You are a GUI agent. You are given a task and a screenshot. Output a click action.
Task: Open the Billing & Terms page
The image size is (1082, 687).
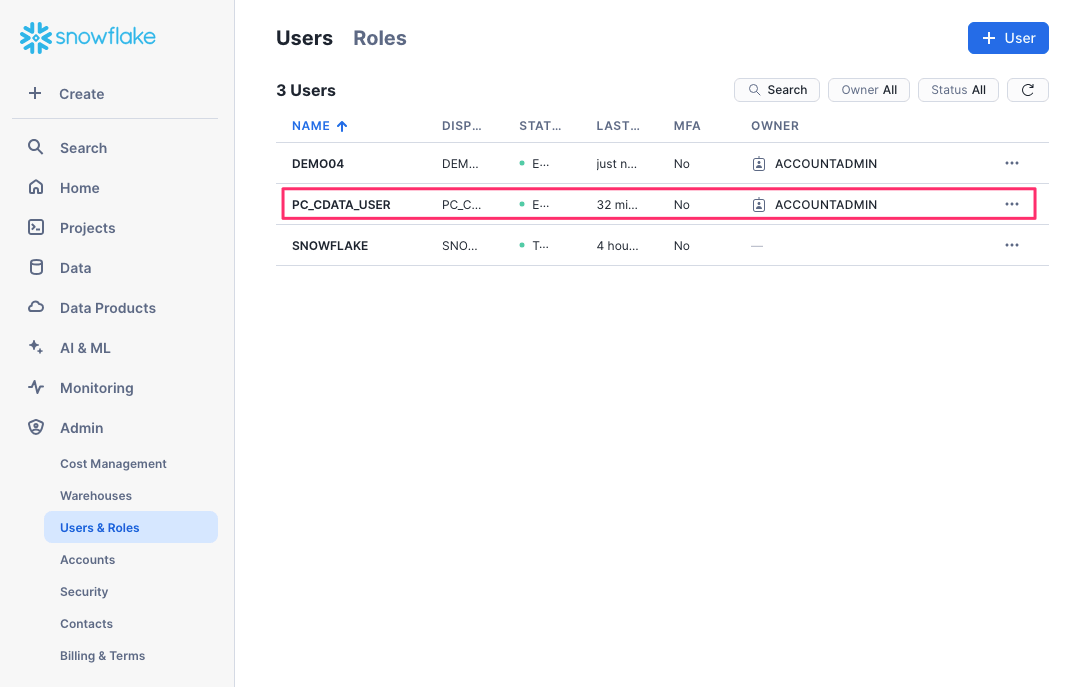[103, 655]
